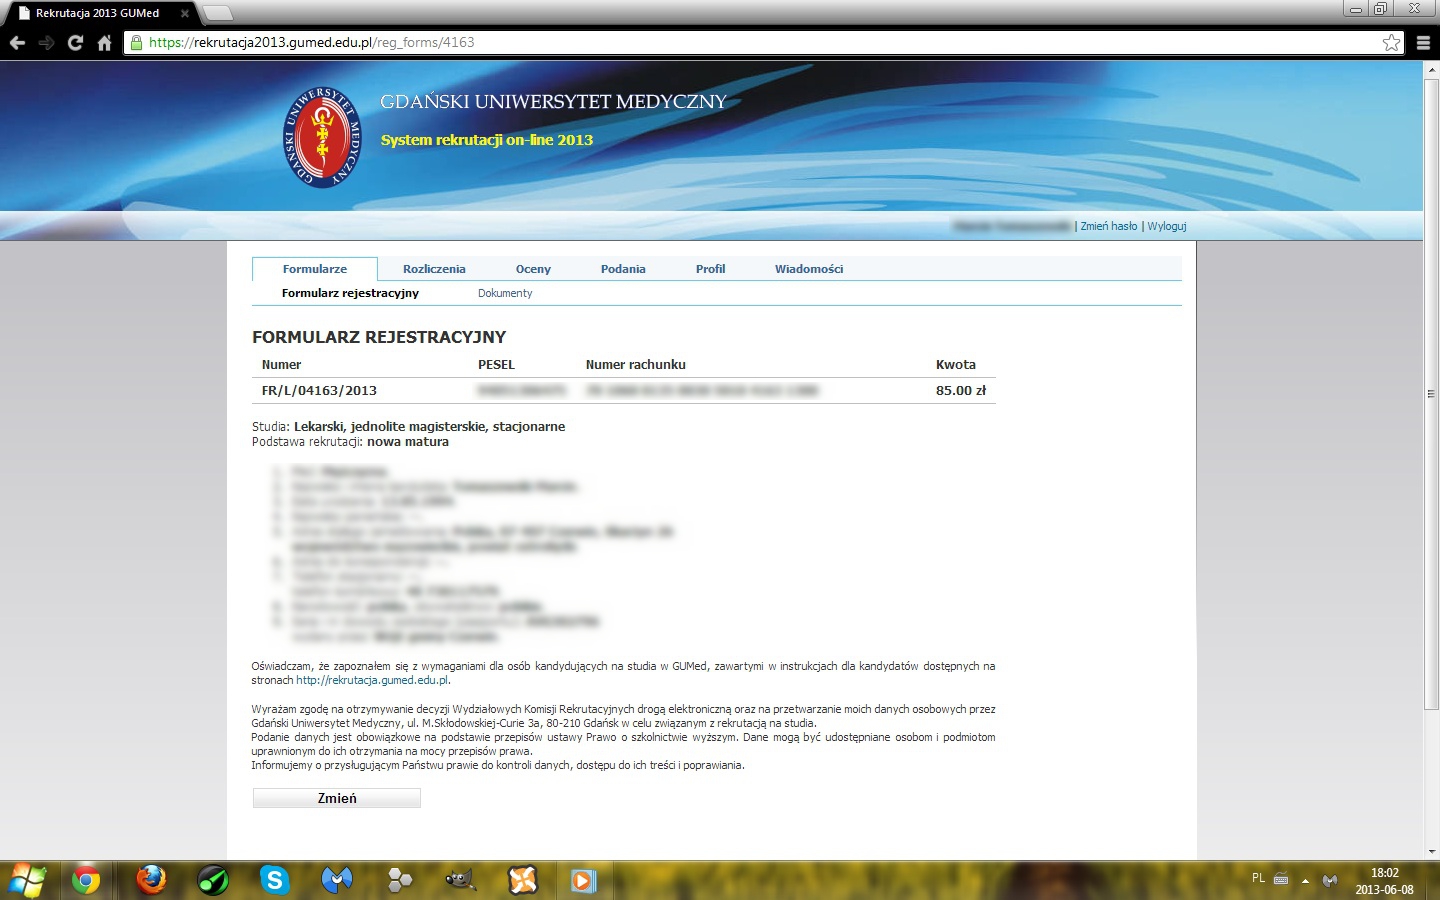1440x900 pixels.
Task: Click the browser back arrow
Action: click(x=17, y=43)
